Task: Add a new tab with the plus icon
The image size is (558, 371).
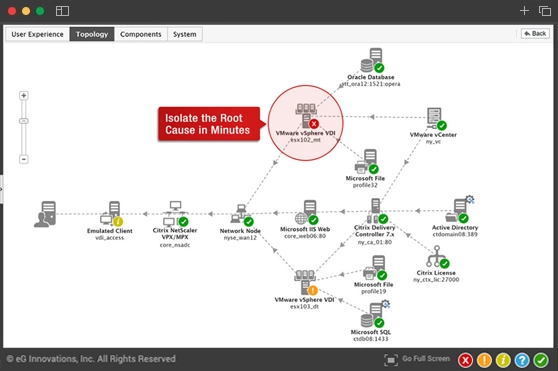Action: [x=524, y=11]
